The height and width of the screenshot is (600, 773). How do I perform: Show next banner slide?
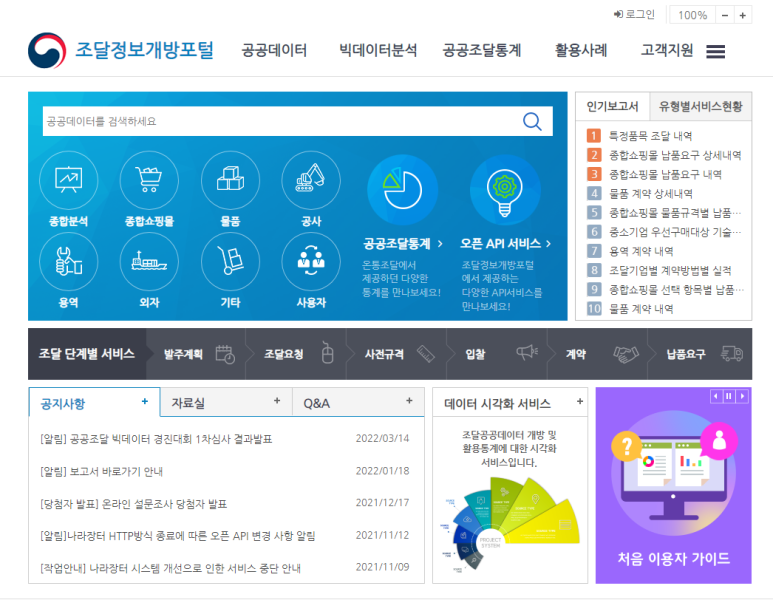click(x=742, y=396)
